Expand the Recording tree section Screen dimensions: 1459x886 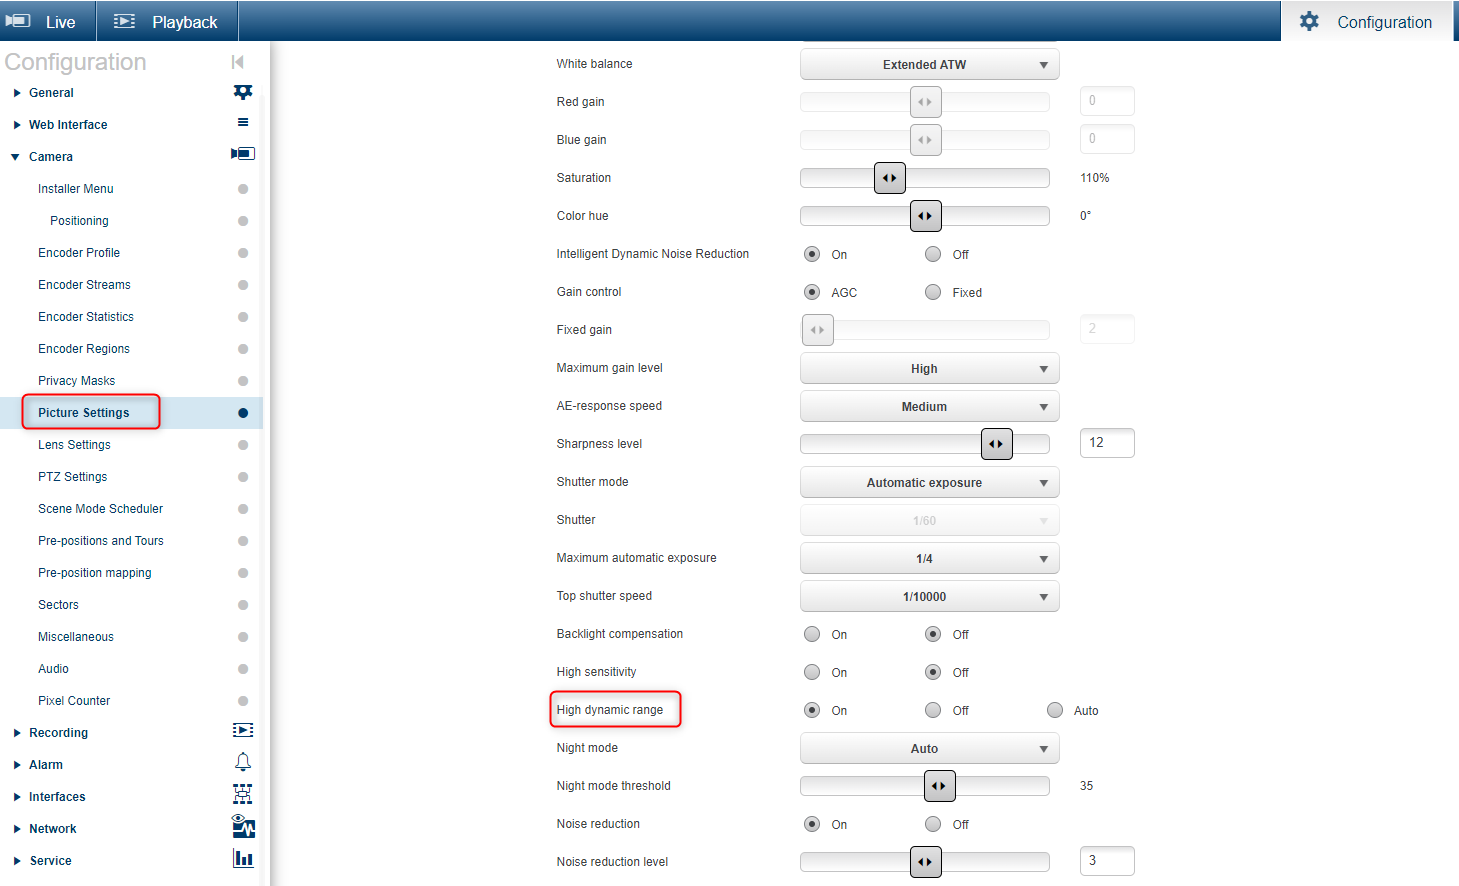[17, 733]
